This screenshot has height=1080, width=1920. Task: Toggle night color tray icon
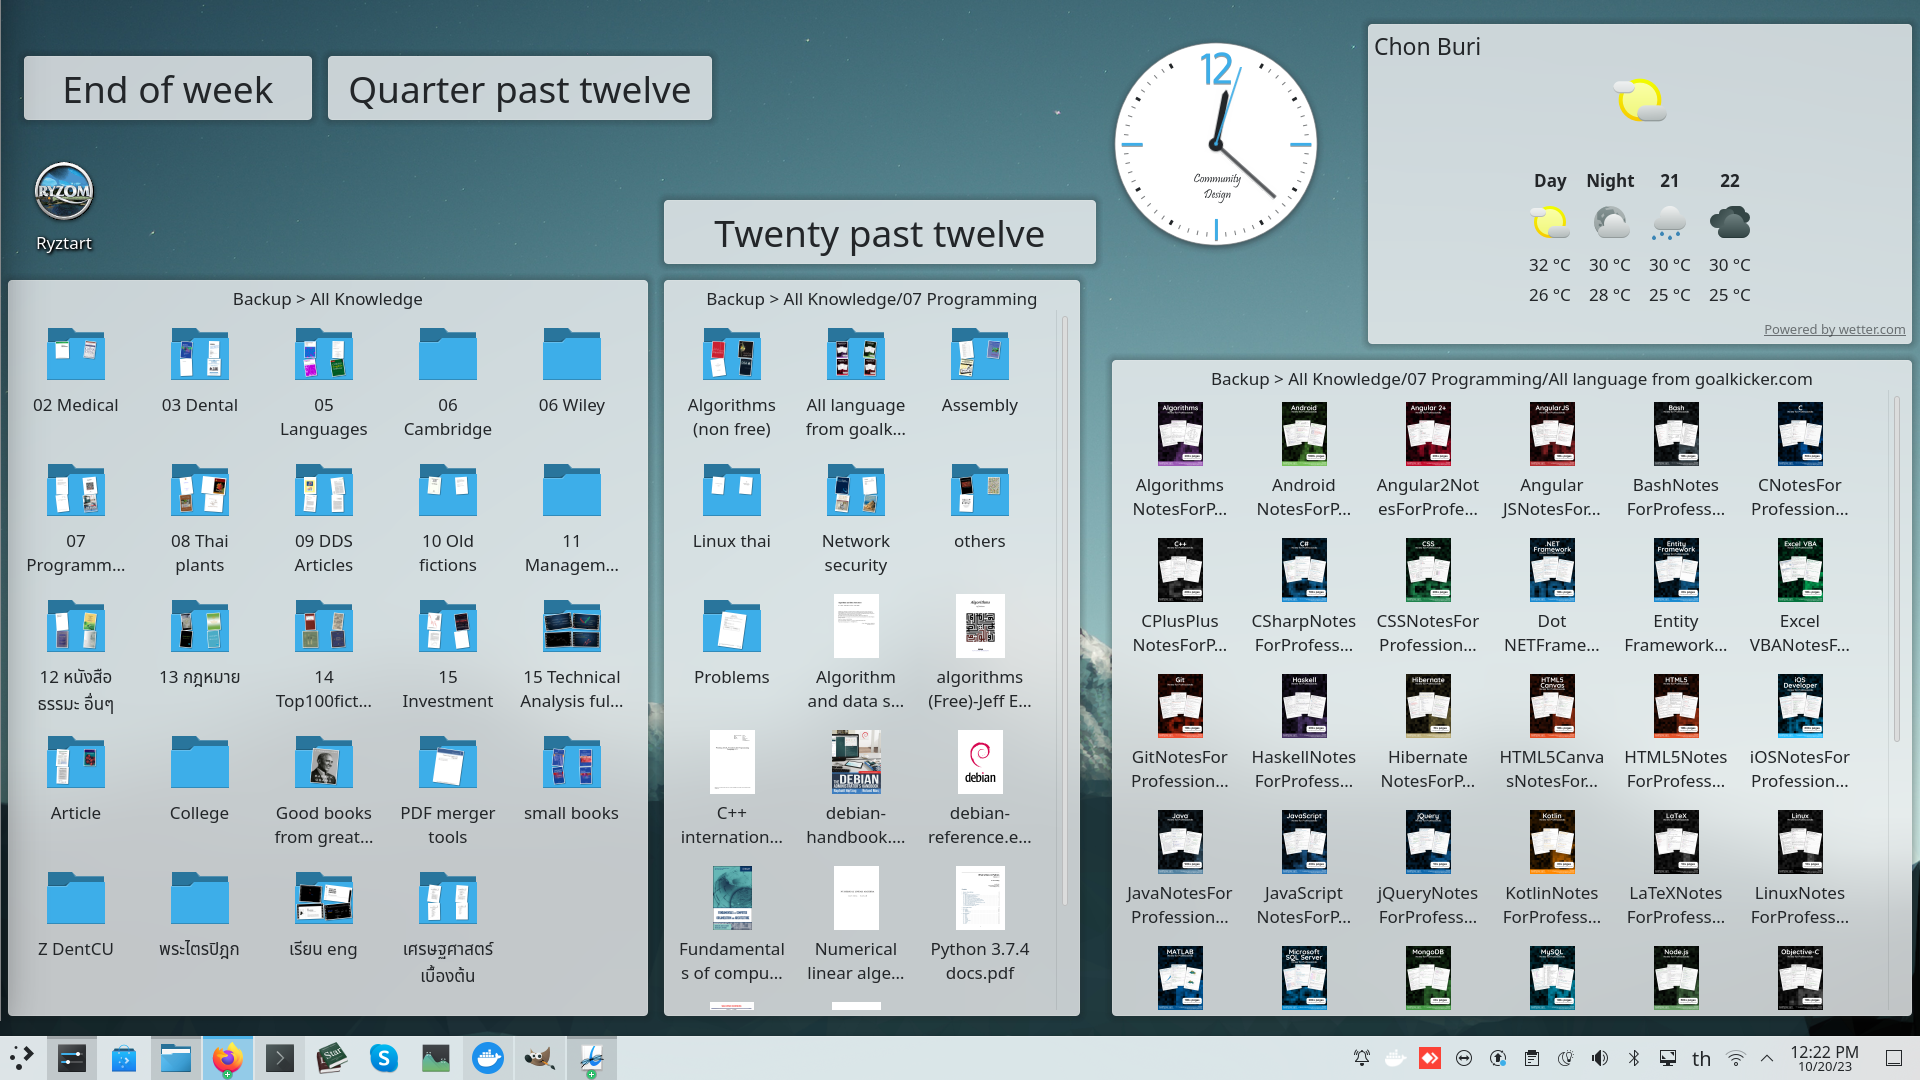[x=1566, y=1058]
